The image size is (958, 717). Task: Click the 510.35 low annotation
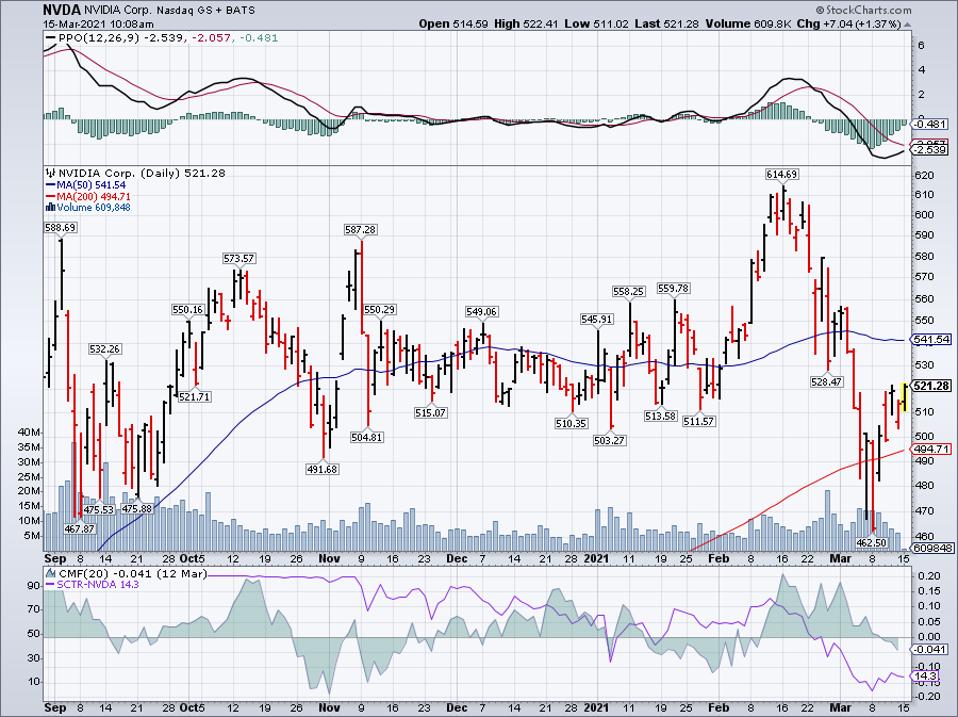pos(571,423)
